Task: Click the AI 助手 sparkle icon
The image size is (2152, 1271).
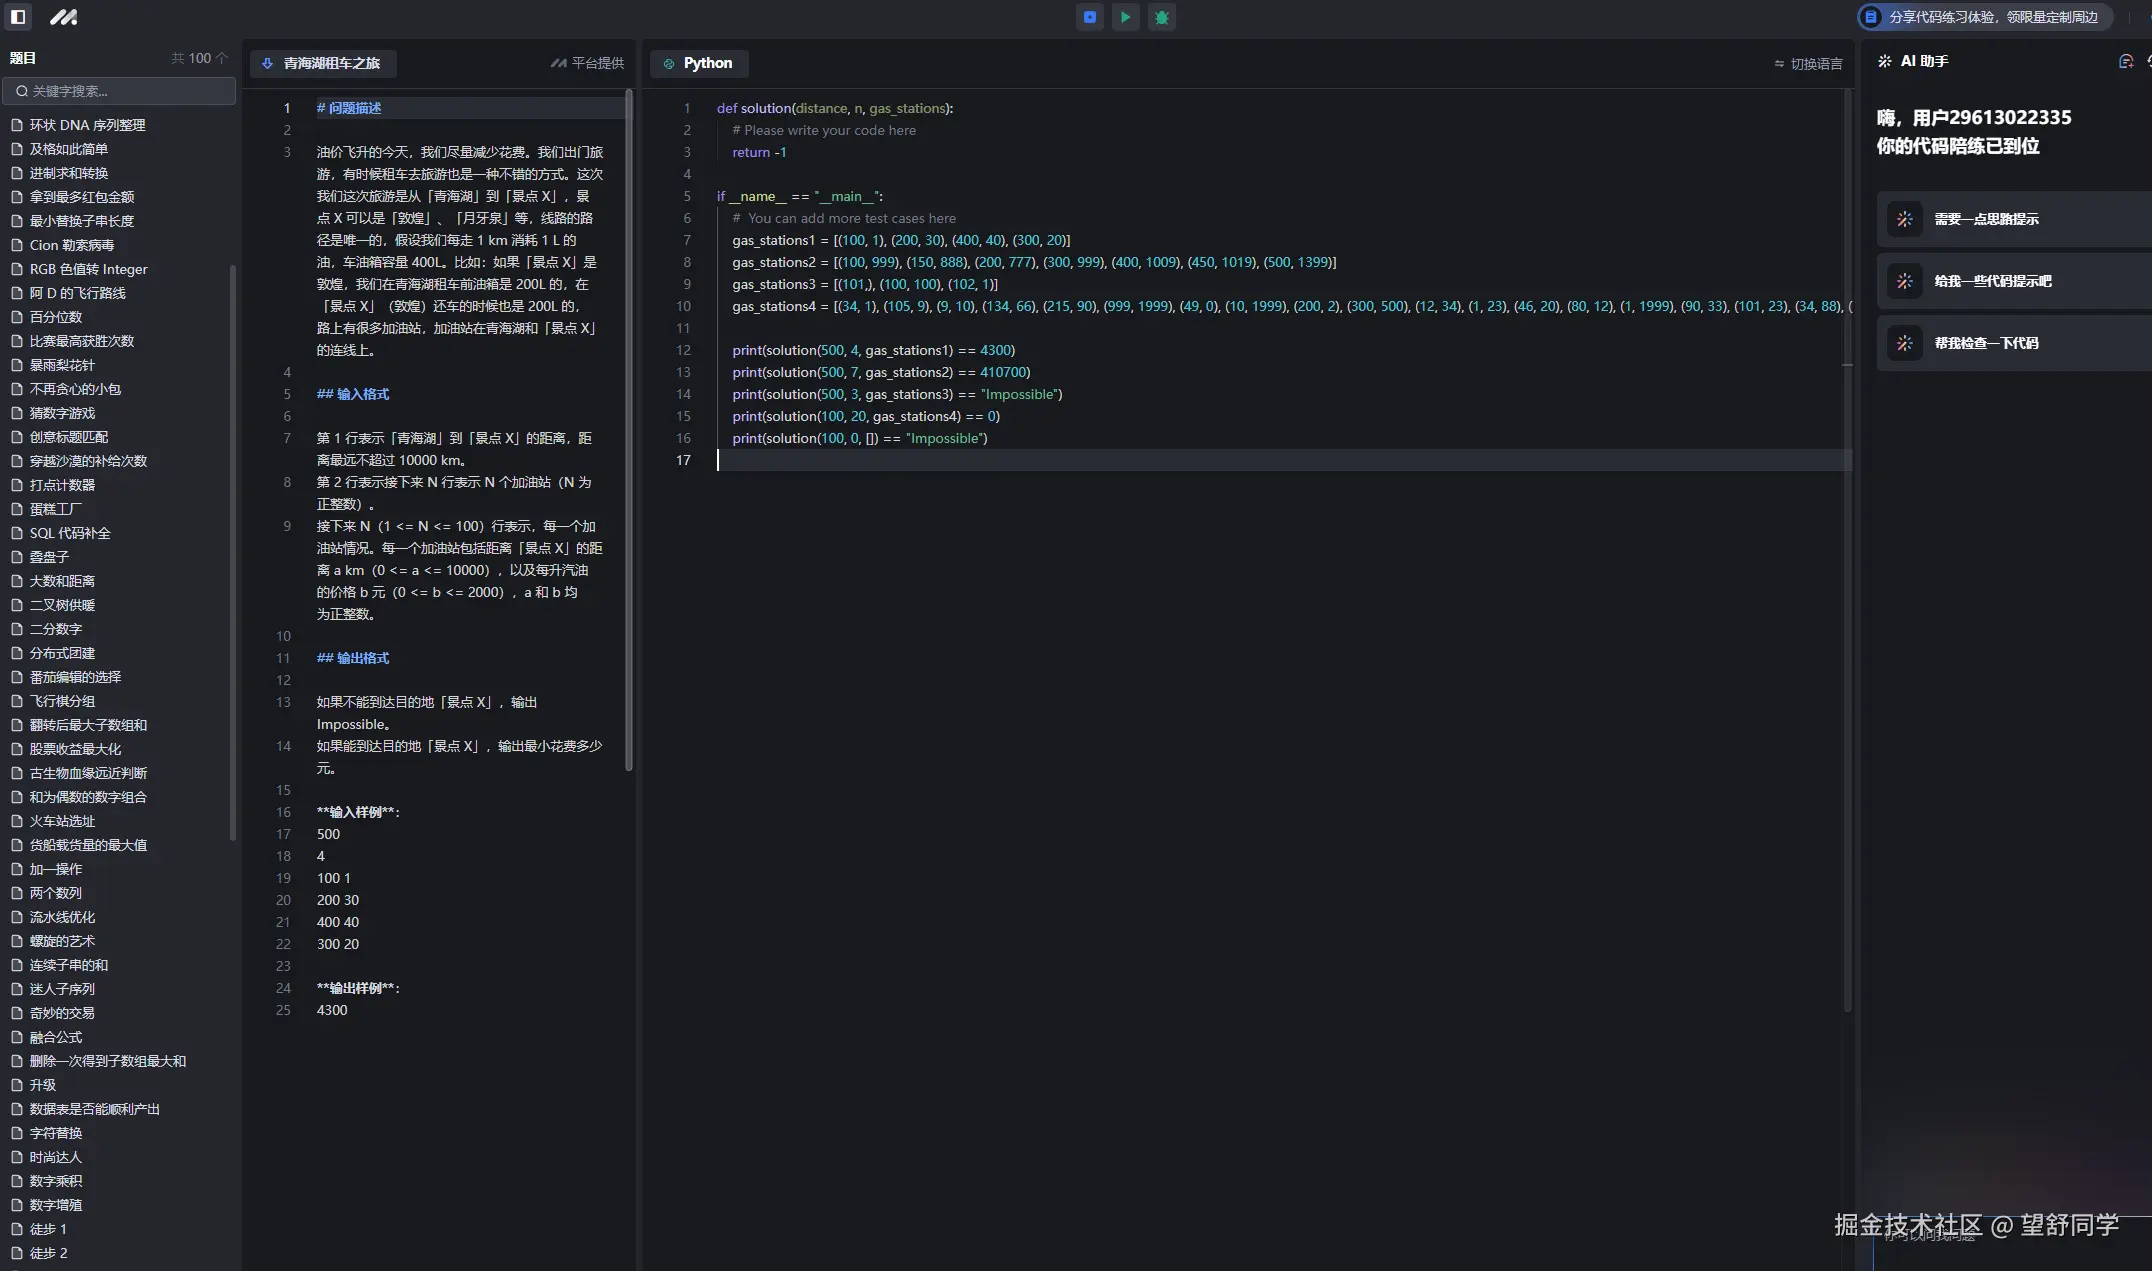Action: [x=1884, y=61]
